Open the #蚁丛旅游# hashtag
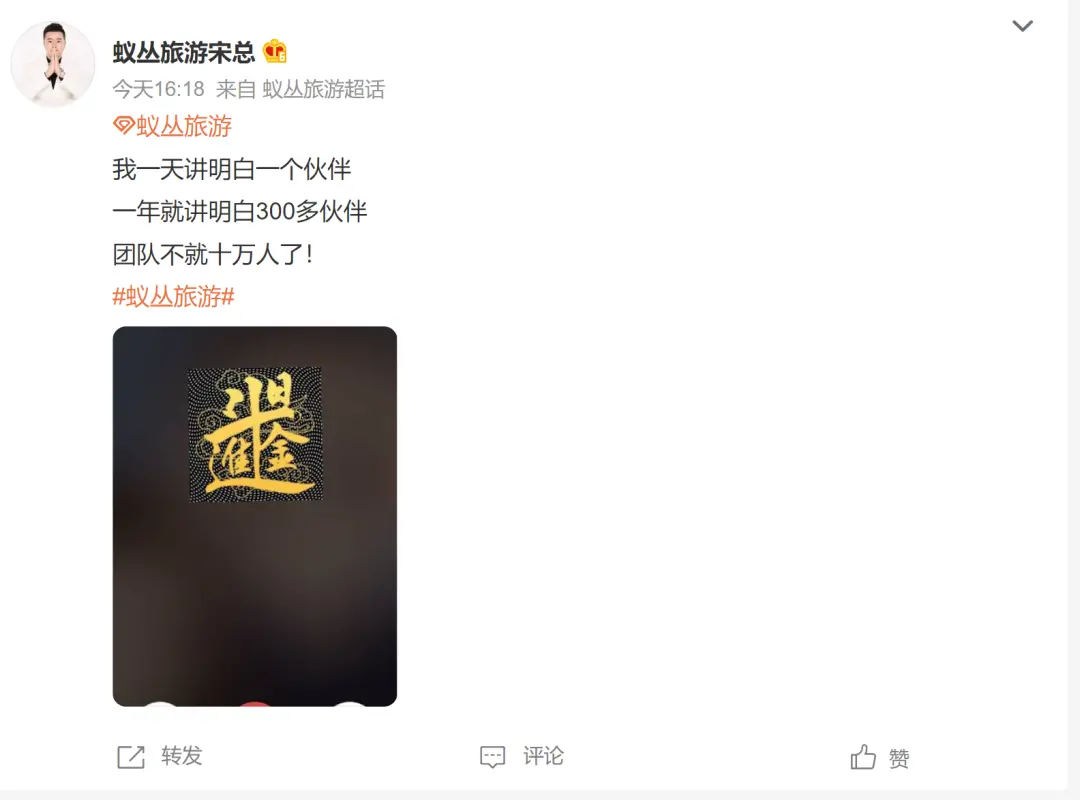Image resolution: width=1080 pixels, height=800 pixels. pos(174,296)
